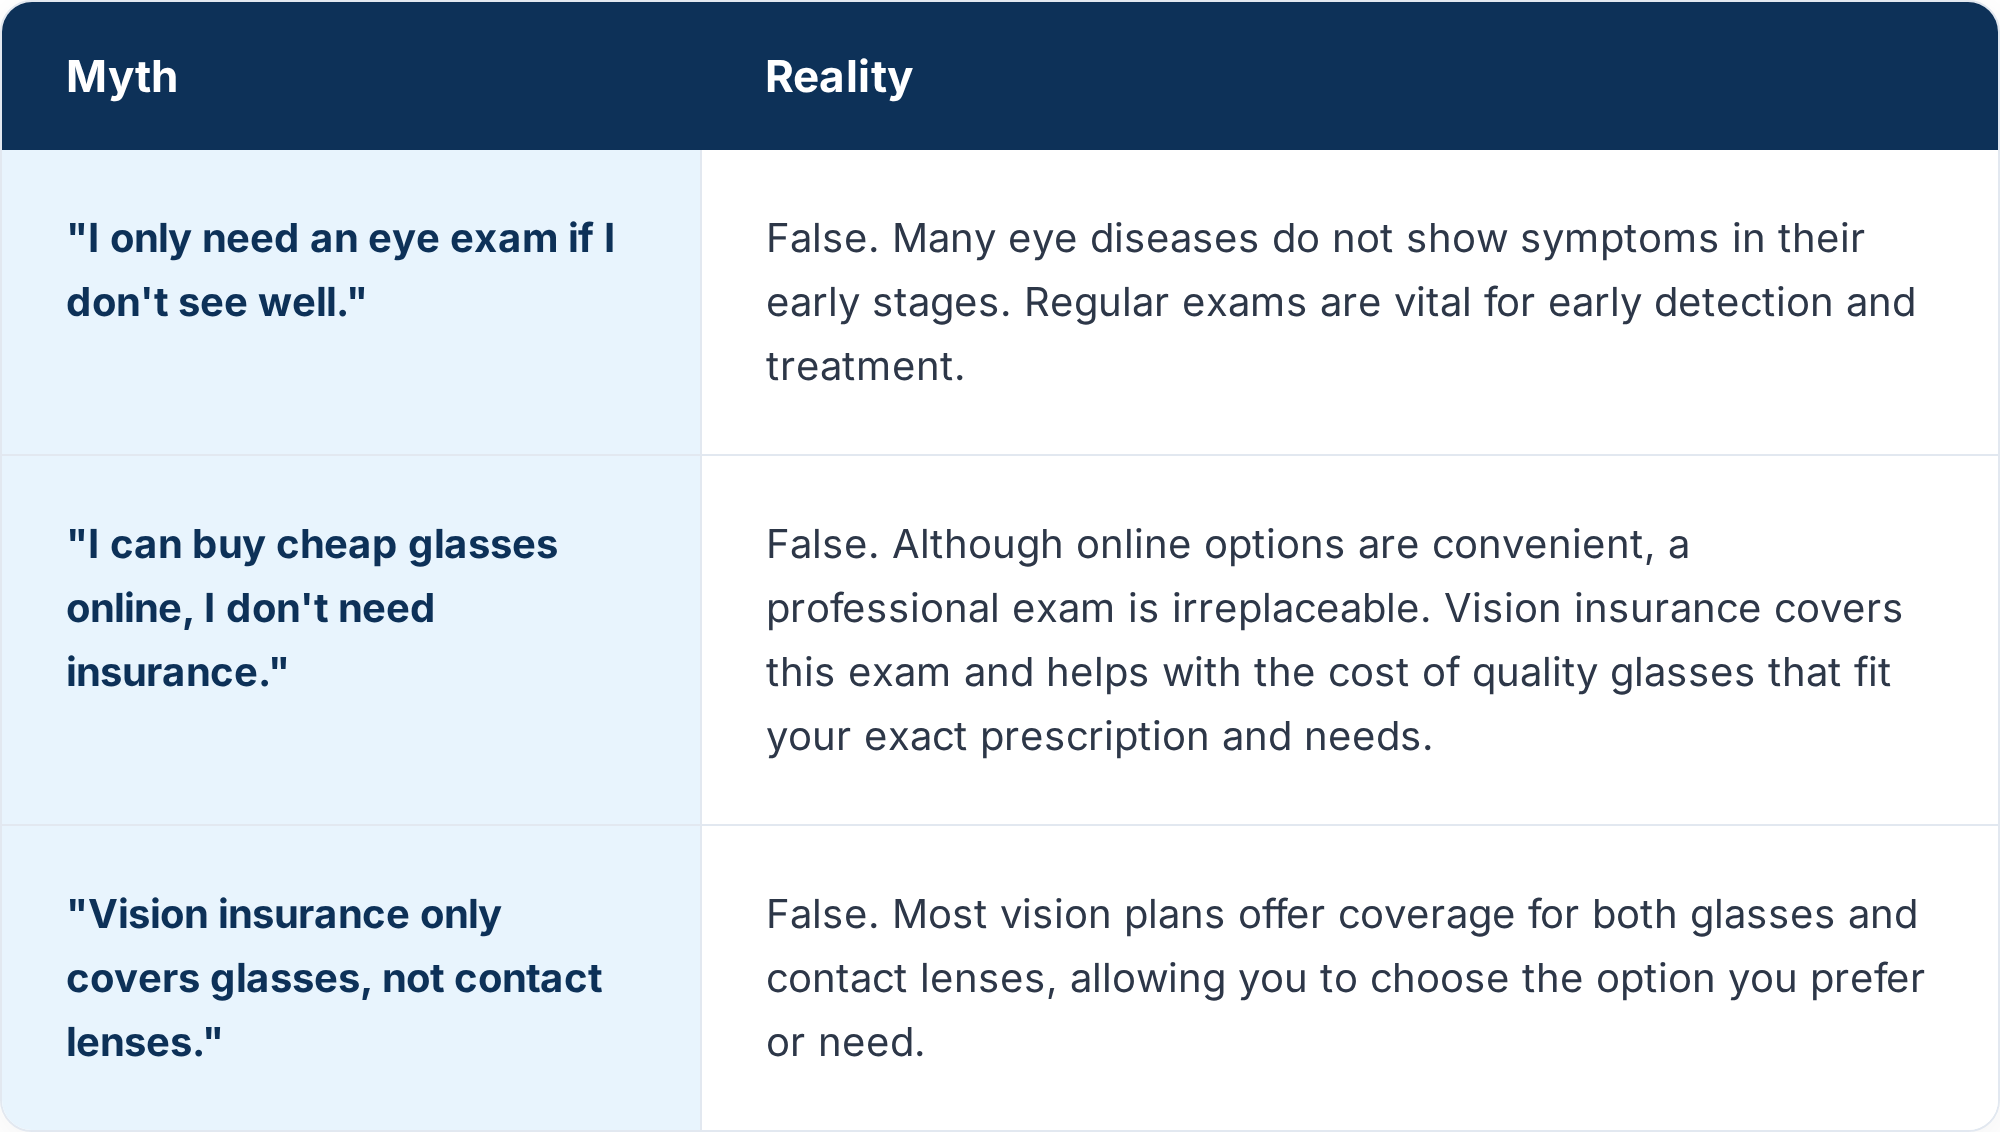The width and height of the screenshot is (2000, 1132).
Task: Click the reality text about contact lenses coverage
Action: pyautogui.click(x=1345, y=978)
